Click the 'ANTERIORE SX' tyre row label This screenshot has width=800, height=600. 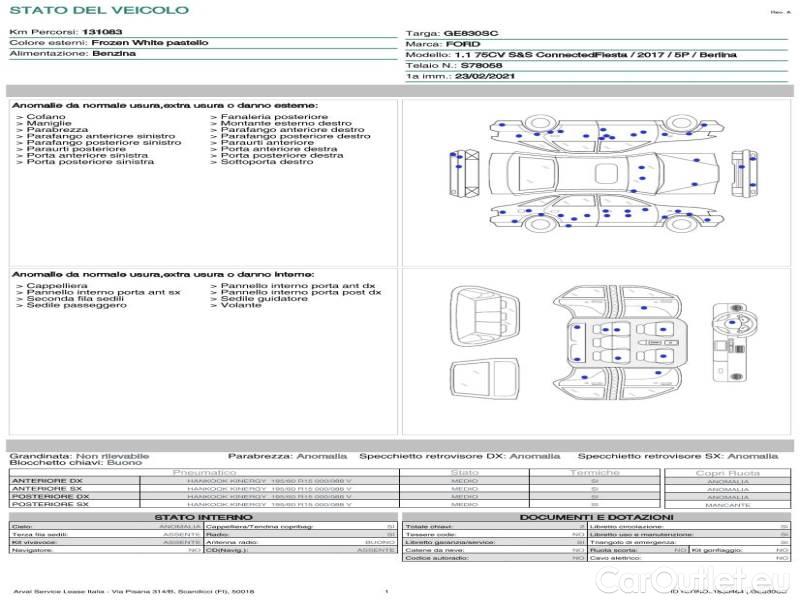[x=47, y=489]
